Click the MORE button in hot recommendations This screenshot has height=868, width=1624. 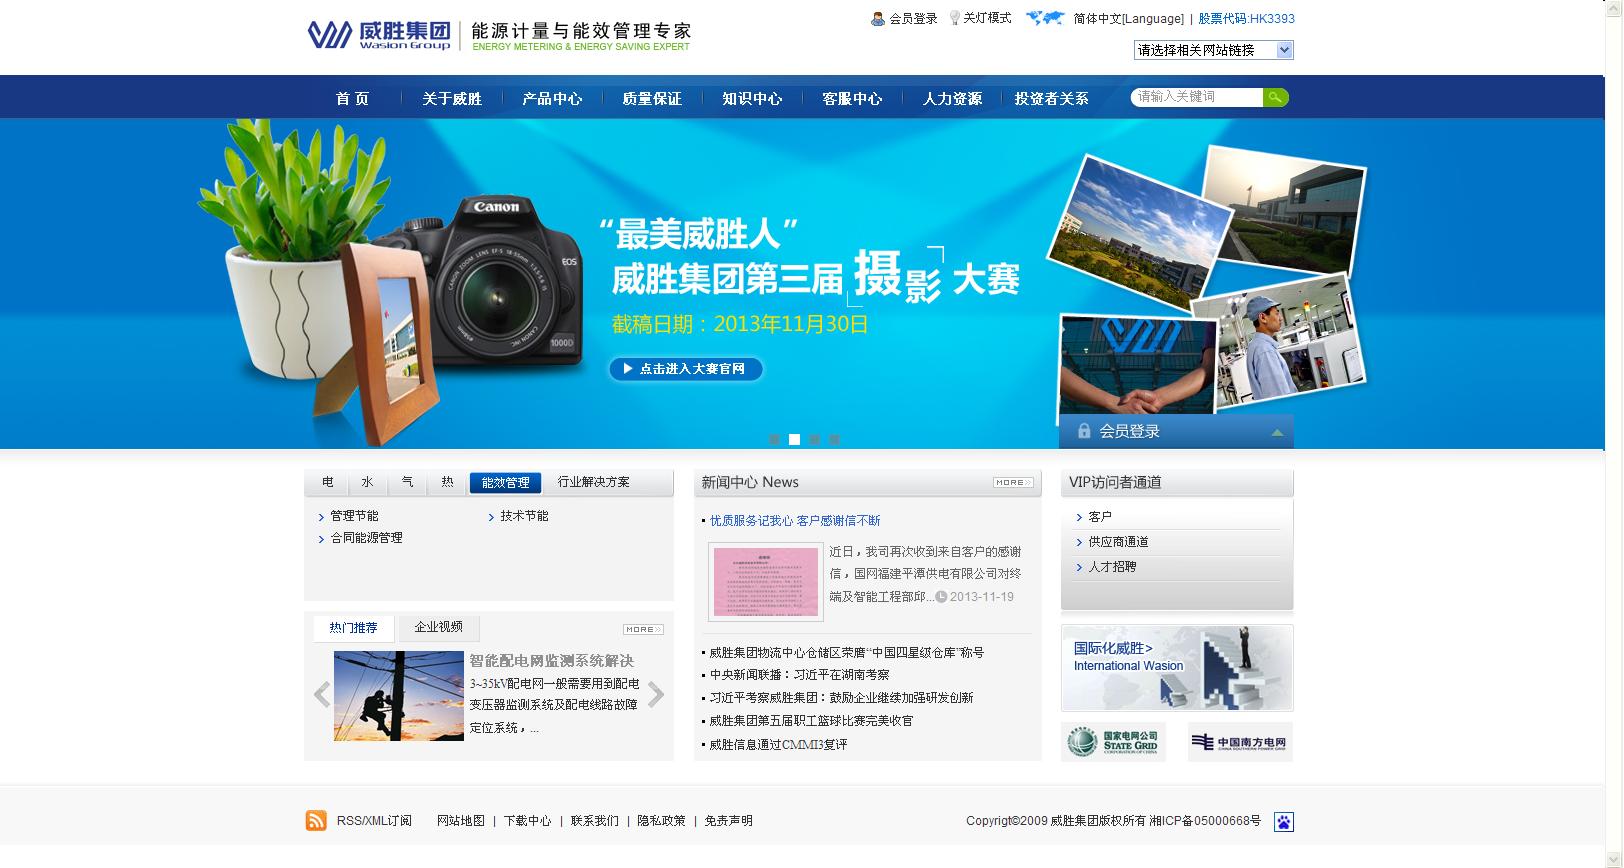[643, 629]
